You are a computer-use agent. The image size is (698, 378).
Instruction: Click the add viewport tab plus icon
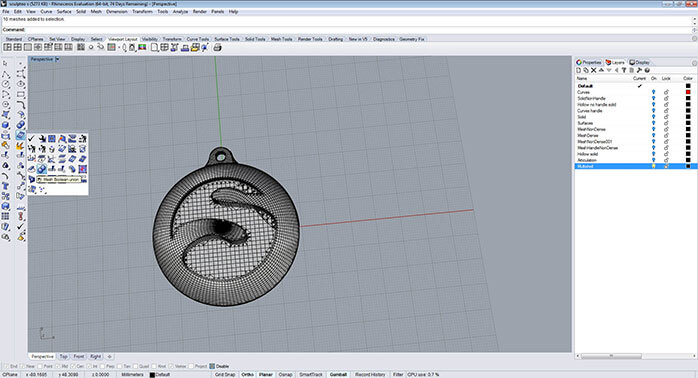pyautogui.click(x=109, y=357)
